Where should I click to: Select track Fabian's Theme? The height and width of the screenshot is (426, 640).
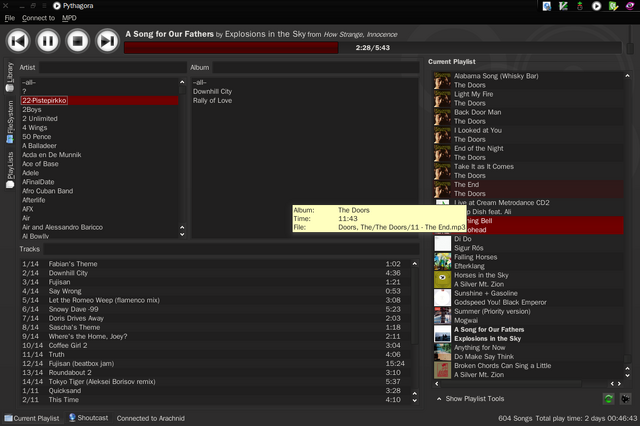click(x=216, y=264)
